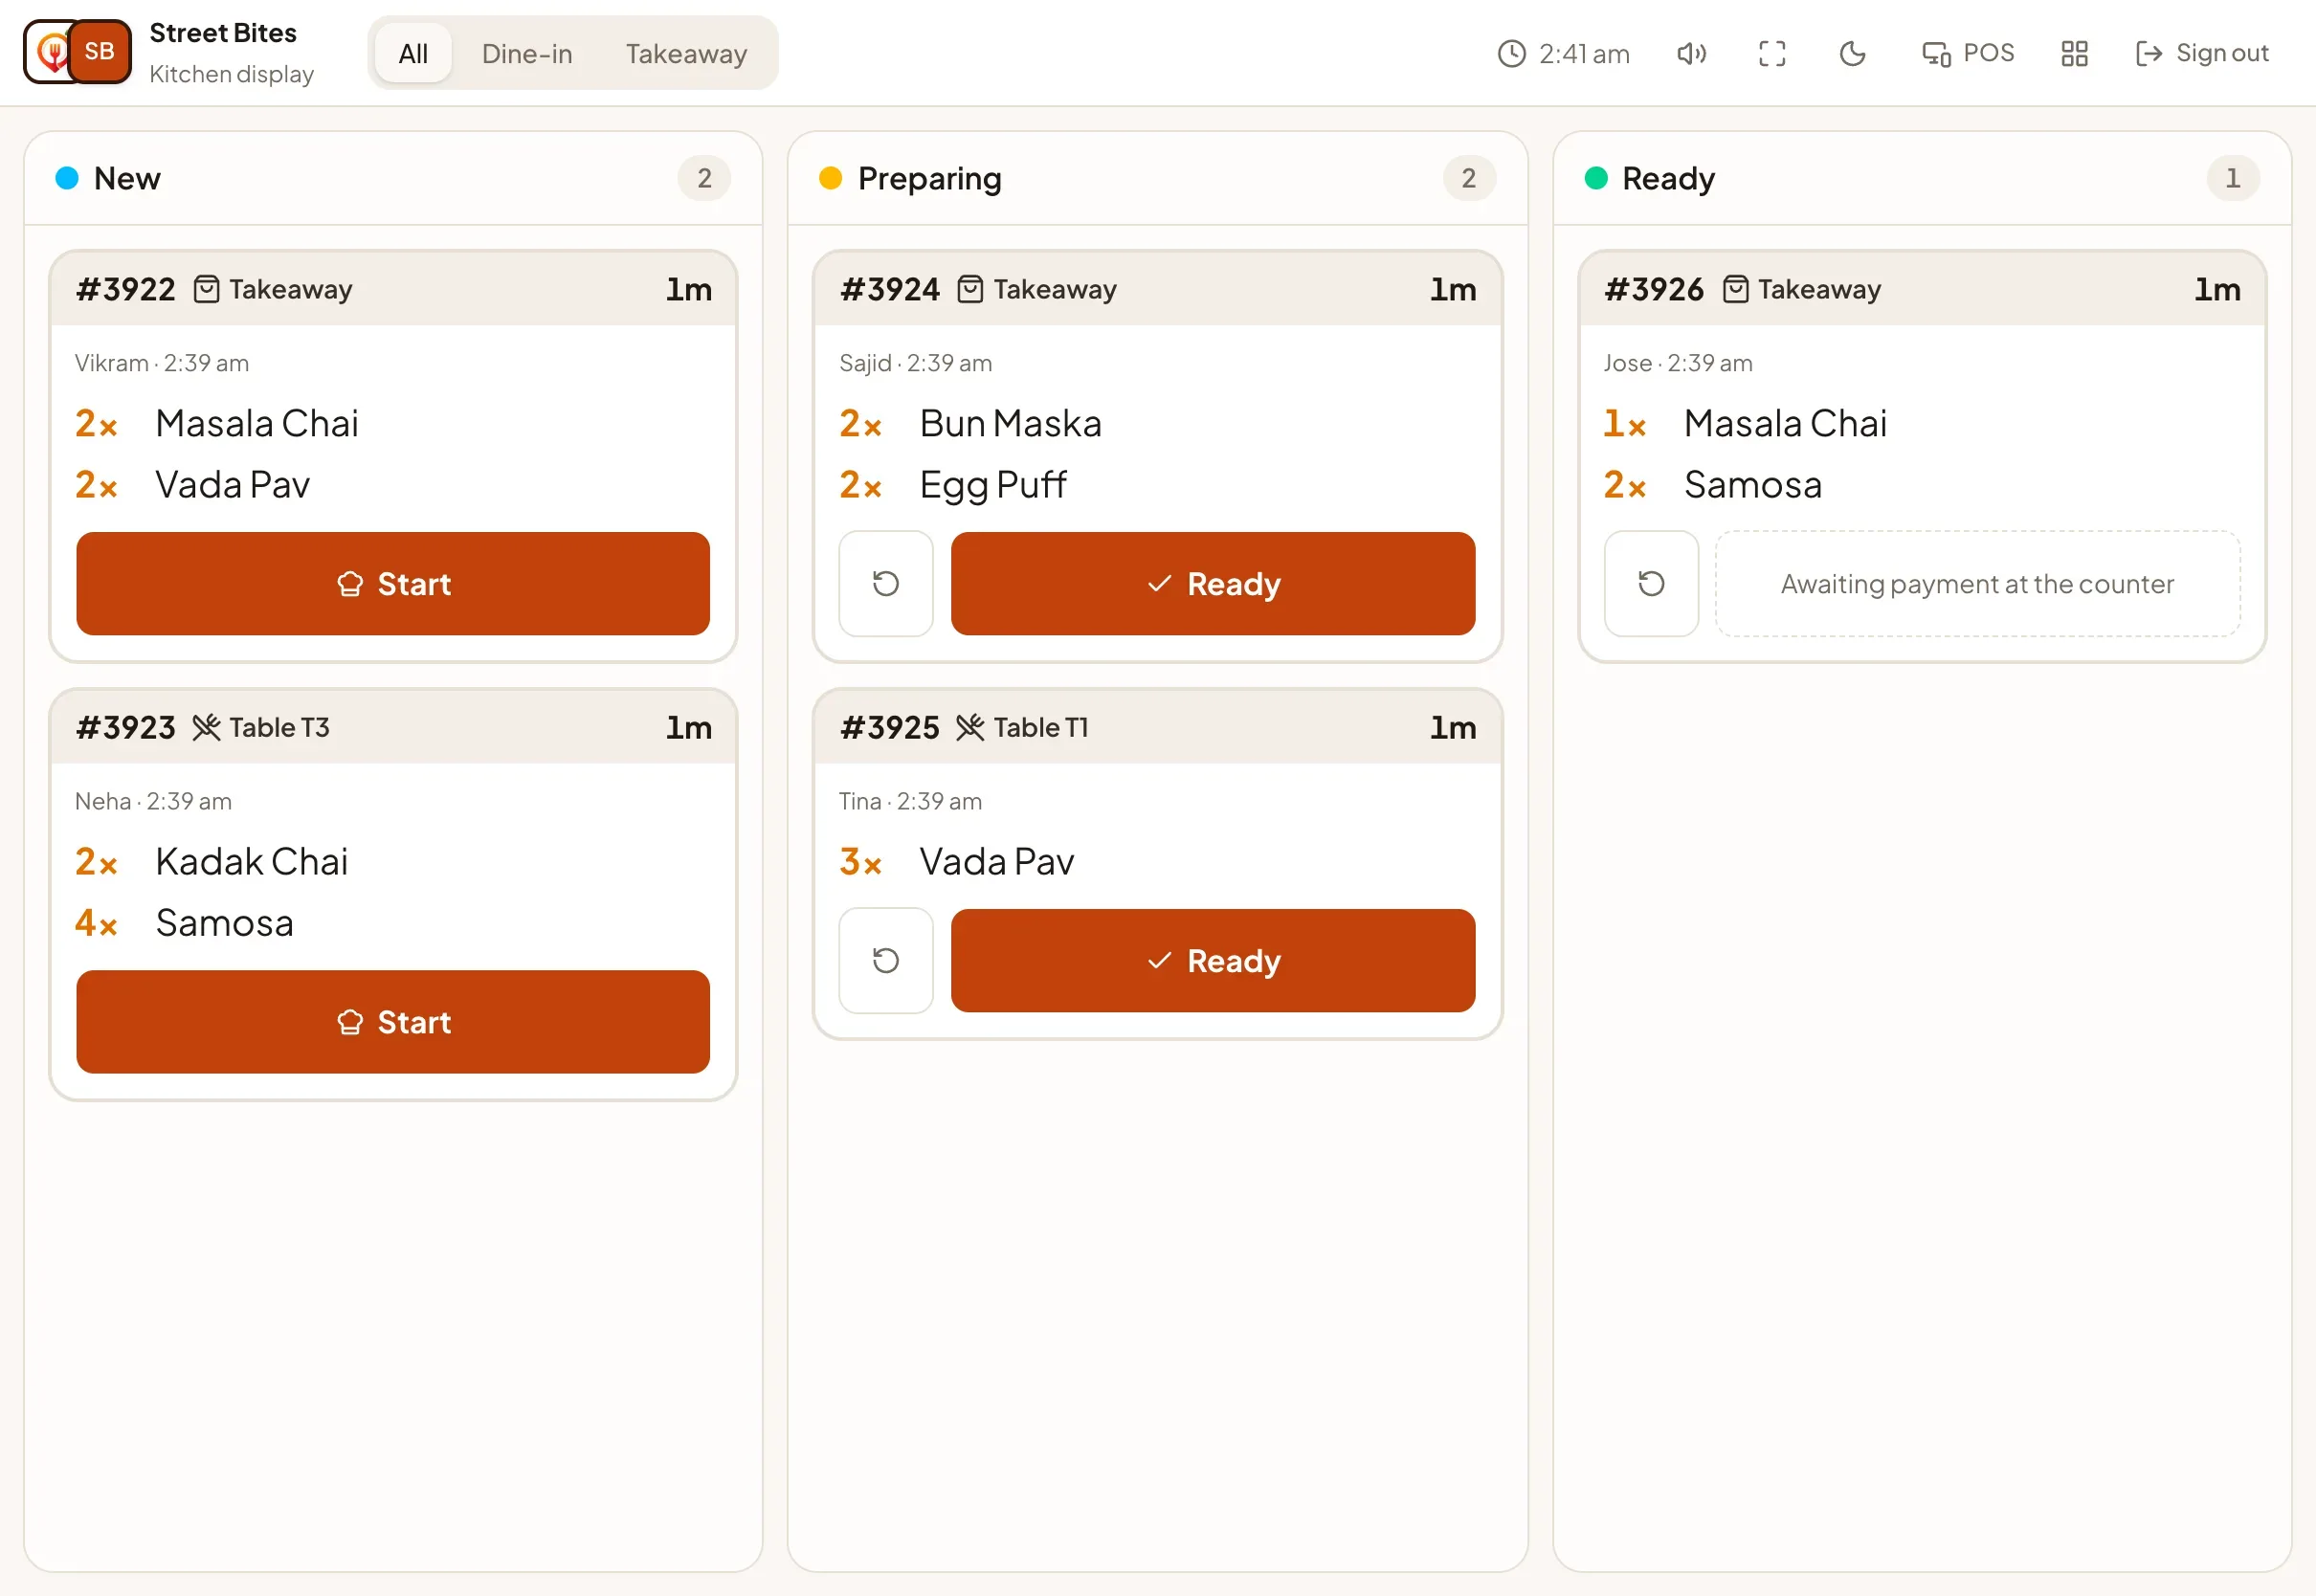
Task: Open the POS screen
Action: 1968,53
